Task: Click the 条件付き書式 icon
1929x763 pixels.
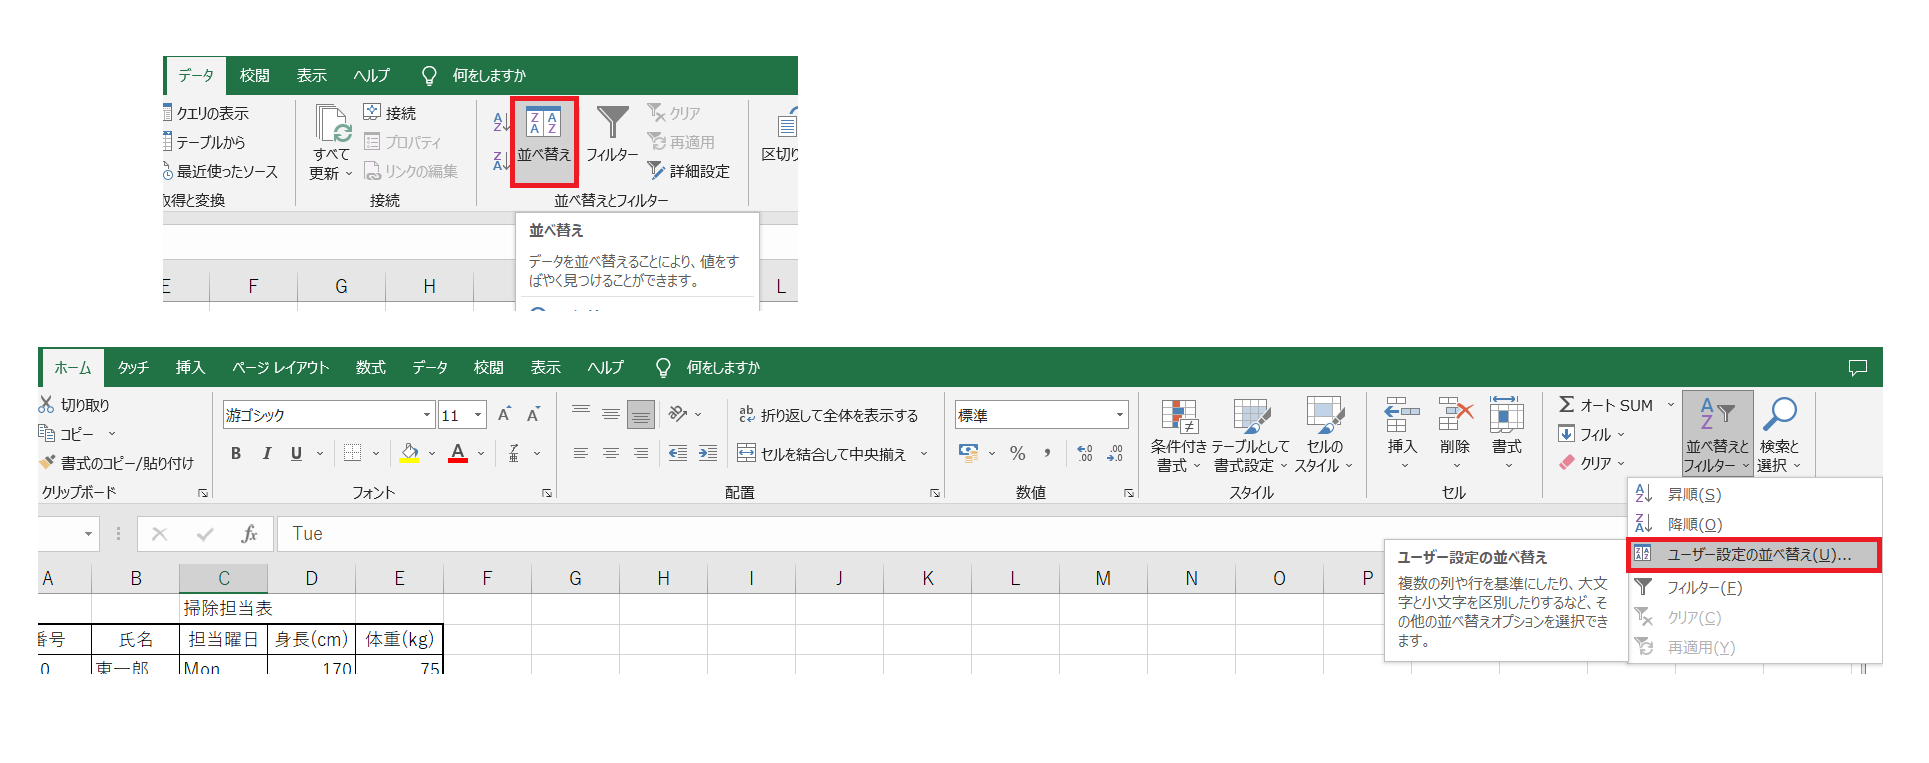Action: pyautogui.click(x=1178, y=416)
